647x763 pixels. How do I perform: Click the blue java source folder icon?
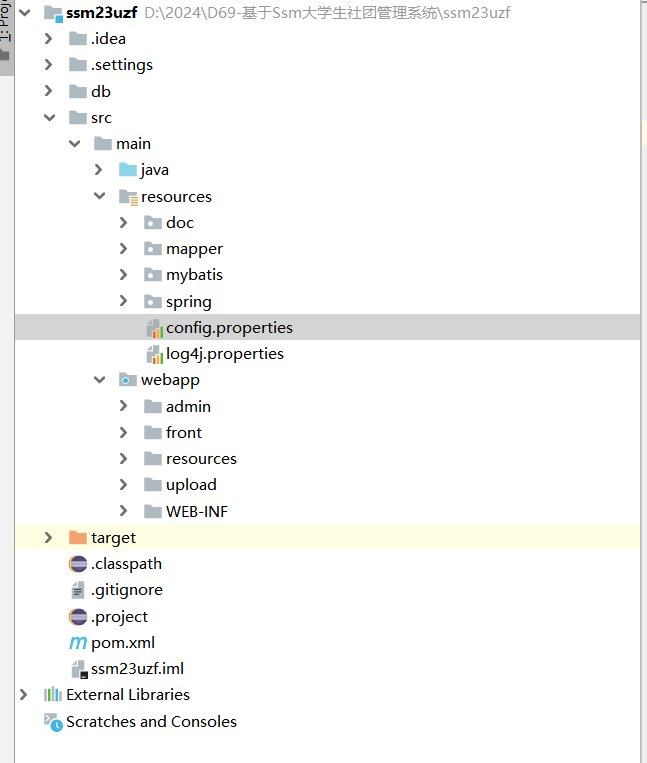(128, 170)
